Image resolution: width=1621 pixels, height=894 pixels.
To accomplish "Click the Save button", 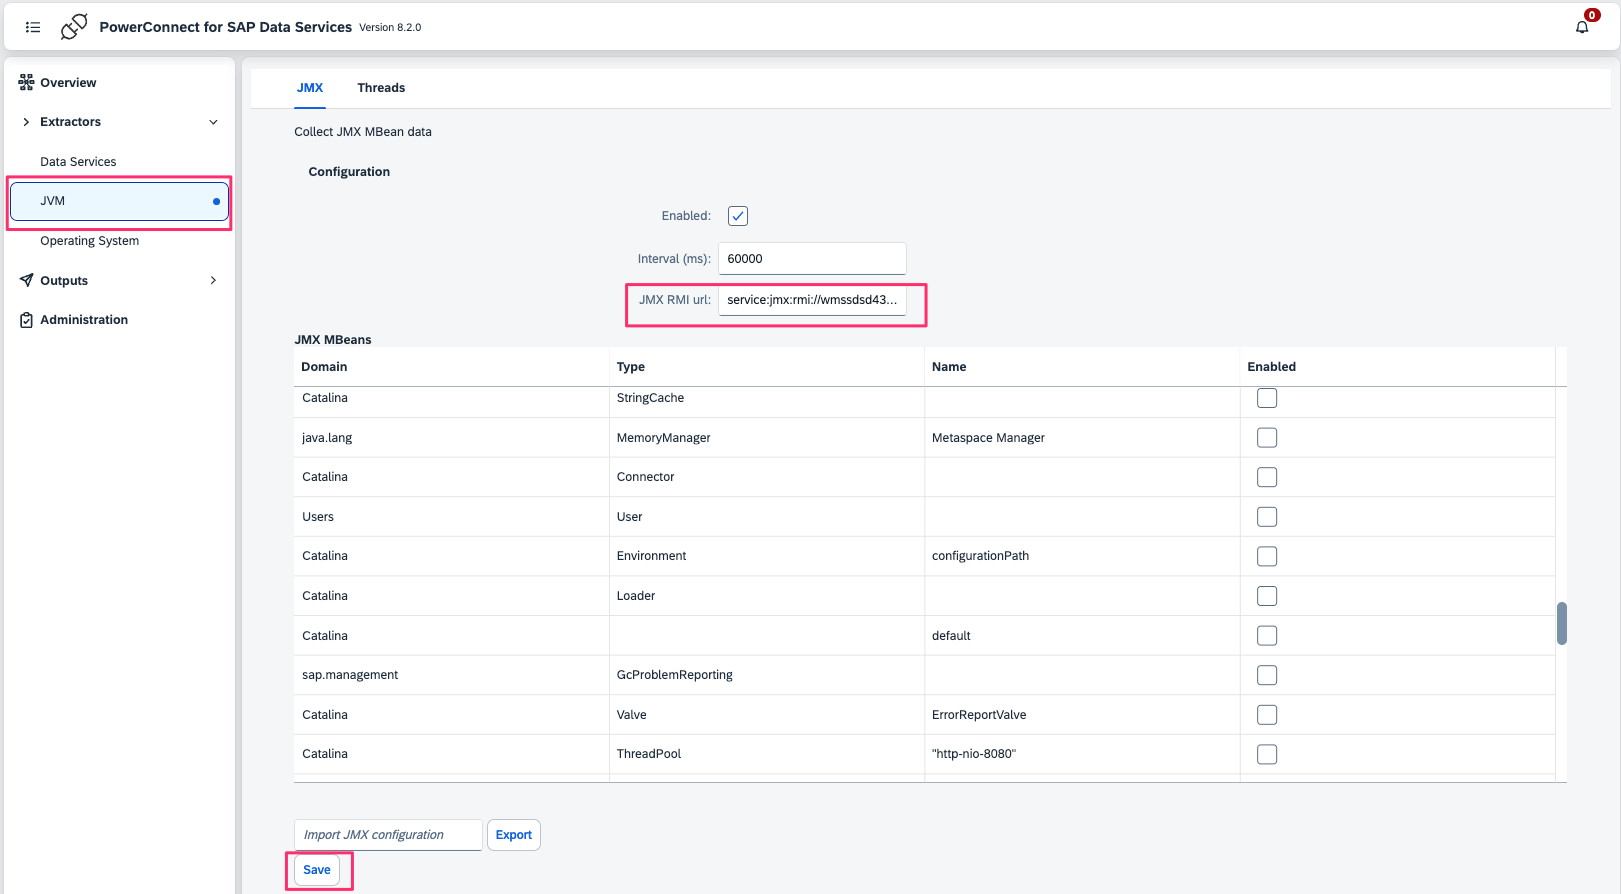I will click(x=317, y=870).
